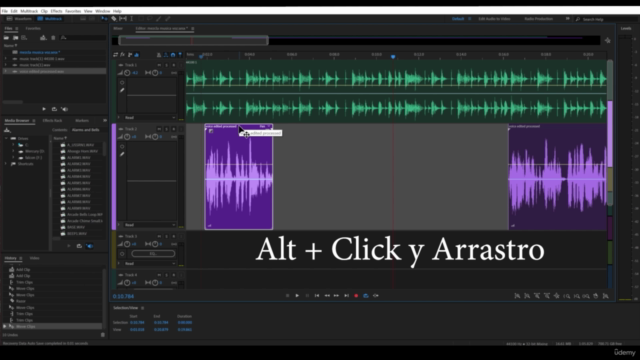Click the Fast Forward button in the transport
Image resolution: width=640 pixels, height=360 pixels.
(x=336, y=296)
